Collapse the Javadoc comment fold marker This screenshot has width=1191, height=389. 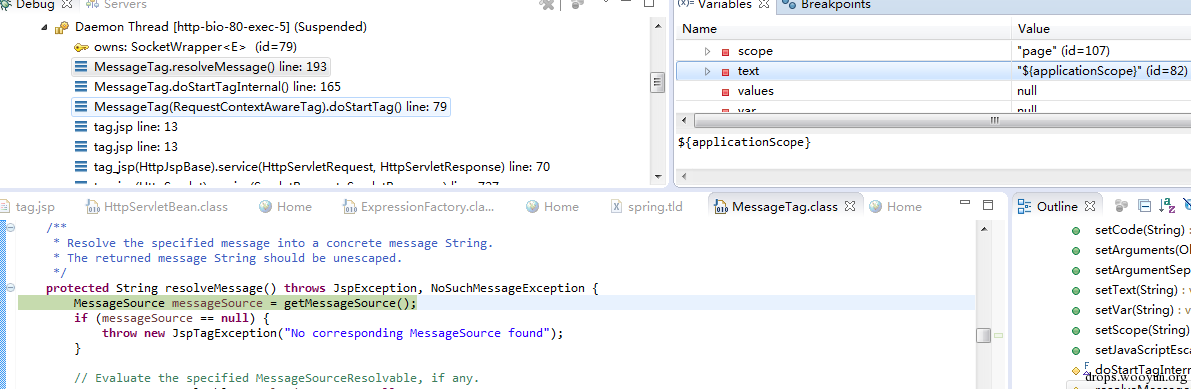[11, 227]
